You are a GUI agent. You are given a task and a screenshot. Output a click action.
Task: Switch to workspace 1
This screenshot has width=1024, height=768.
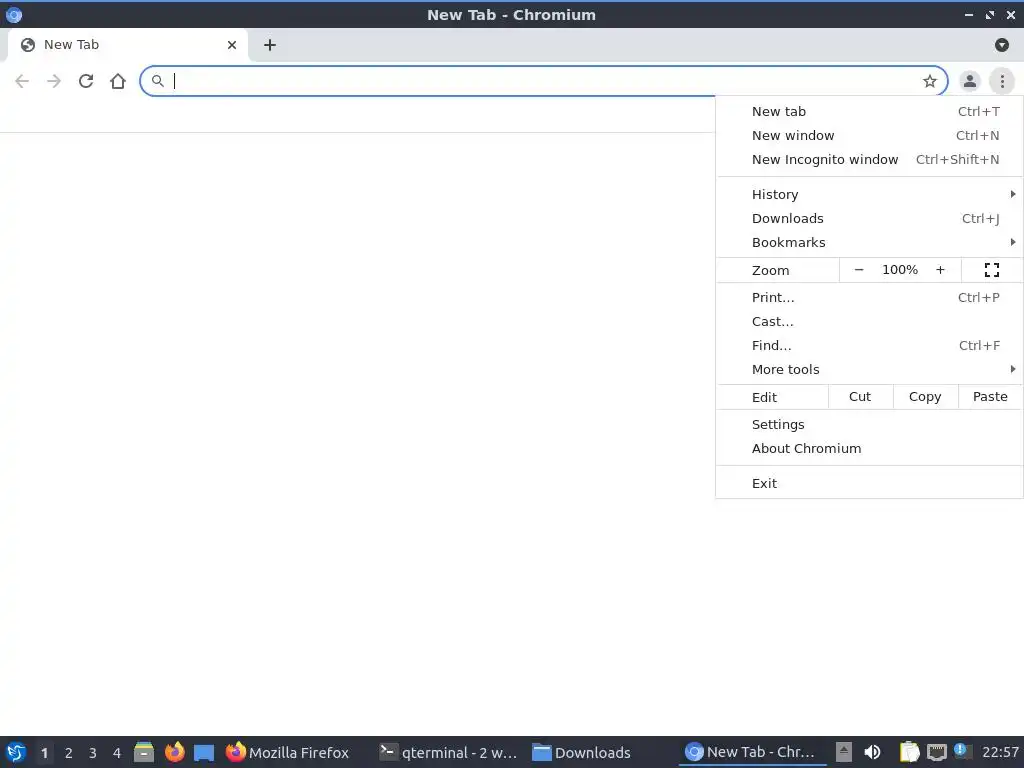click(x=44, y=753)
